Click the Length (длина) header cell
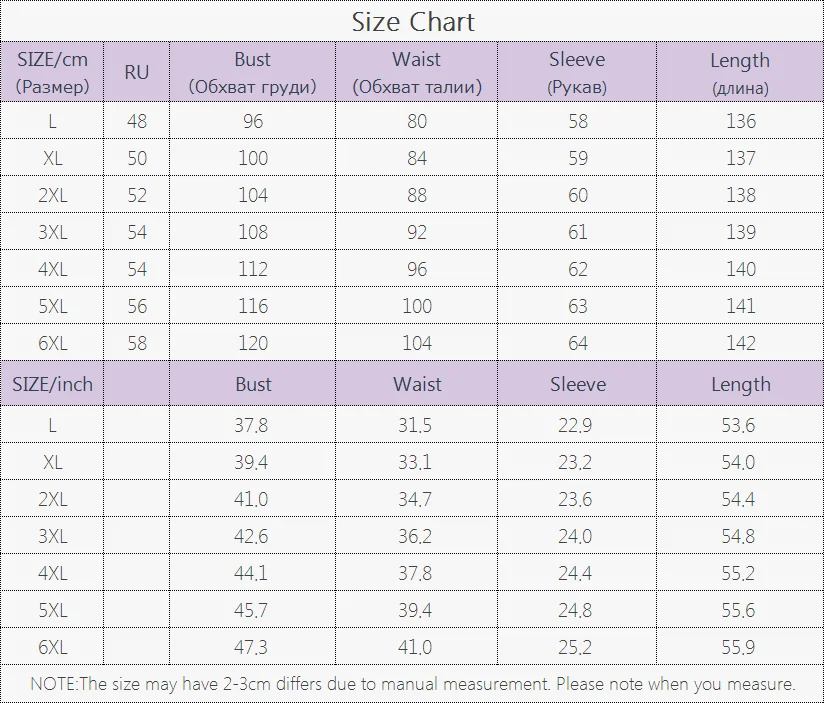 (740, 72)
